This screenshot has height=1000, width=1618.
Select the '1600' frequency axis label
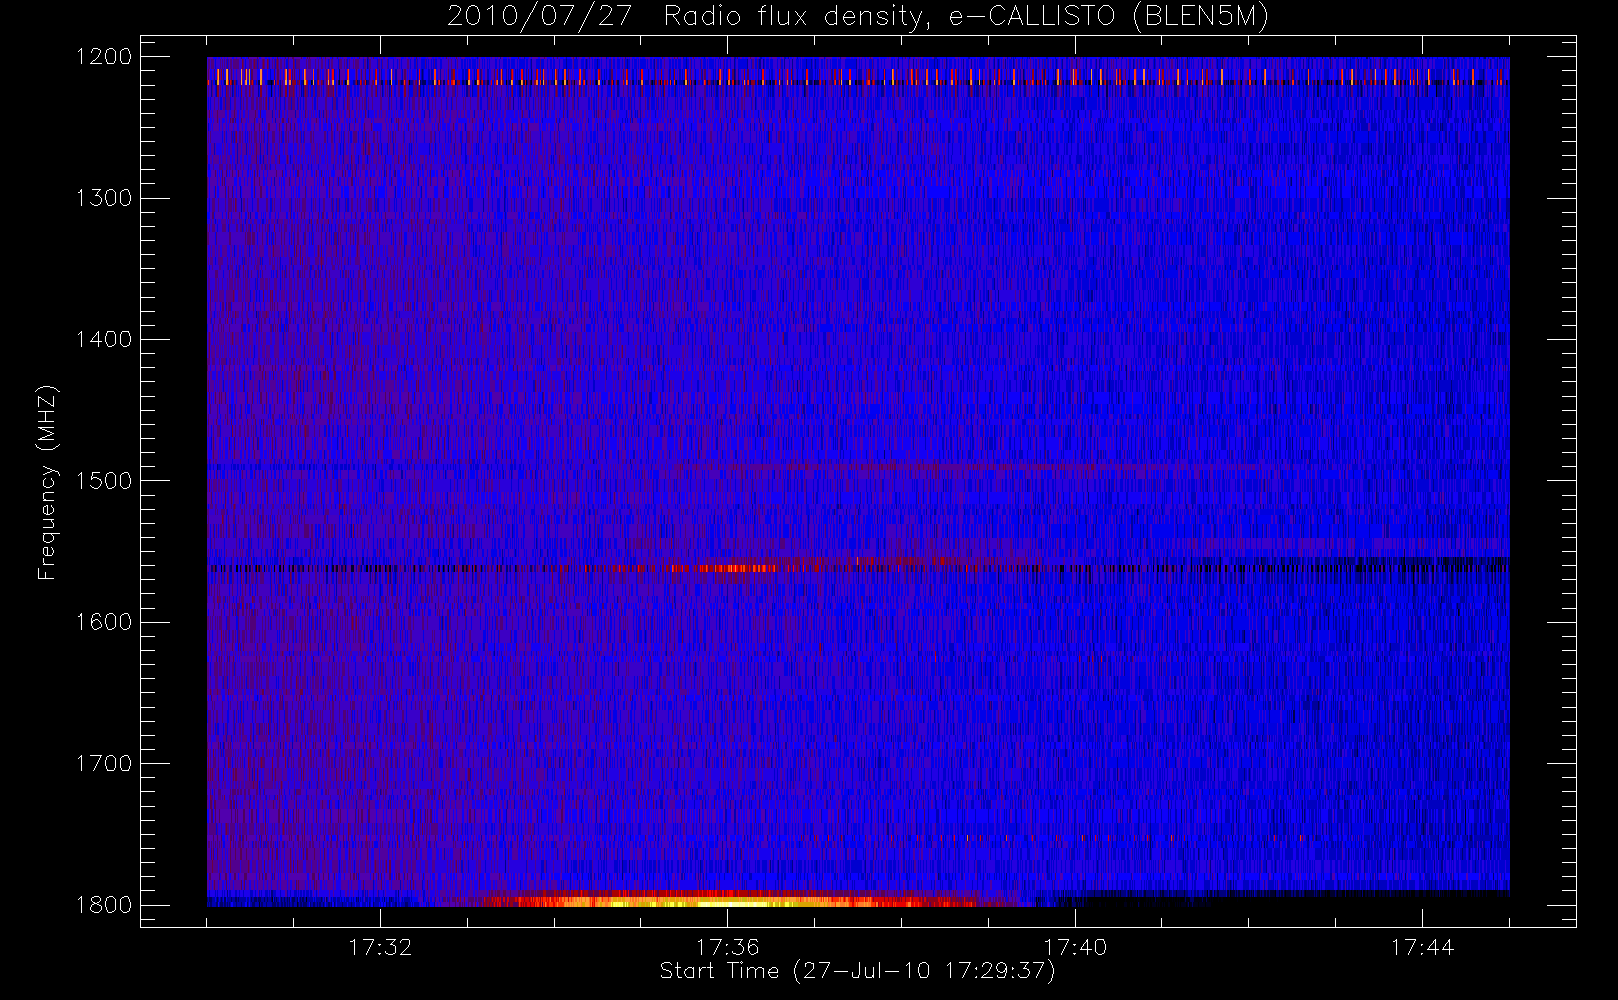pos(103,622)
